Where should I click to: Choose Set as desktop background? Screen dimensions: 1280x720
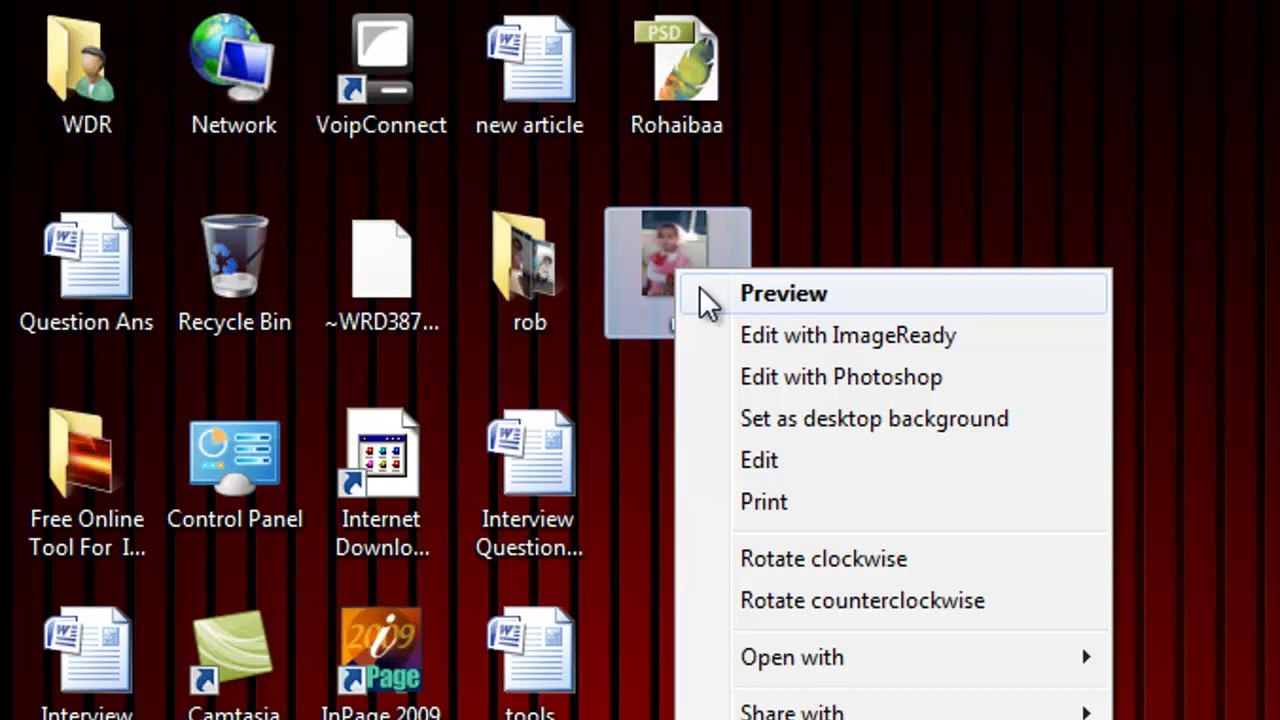tap(893, 419)
